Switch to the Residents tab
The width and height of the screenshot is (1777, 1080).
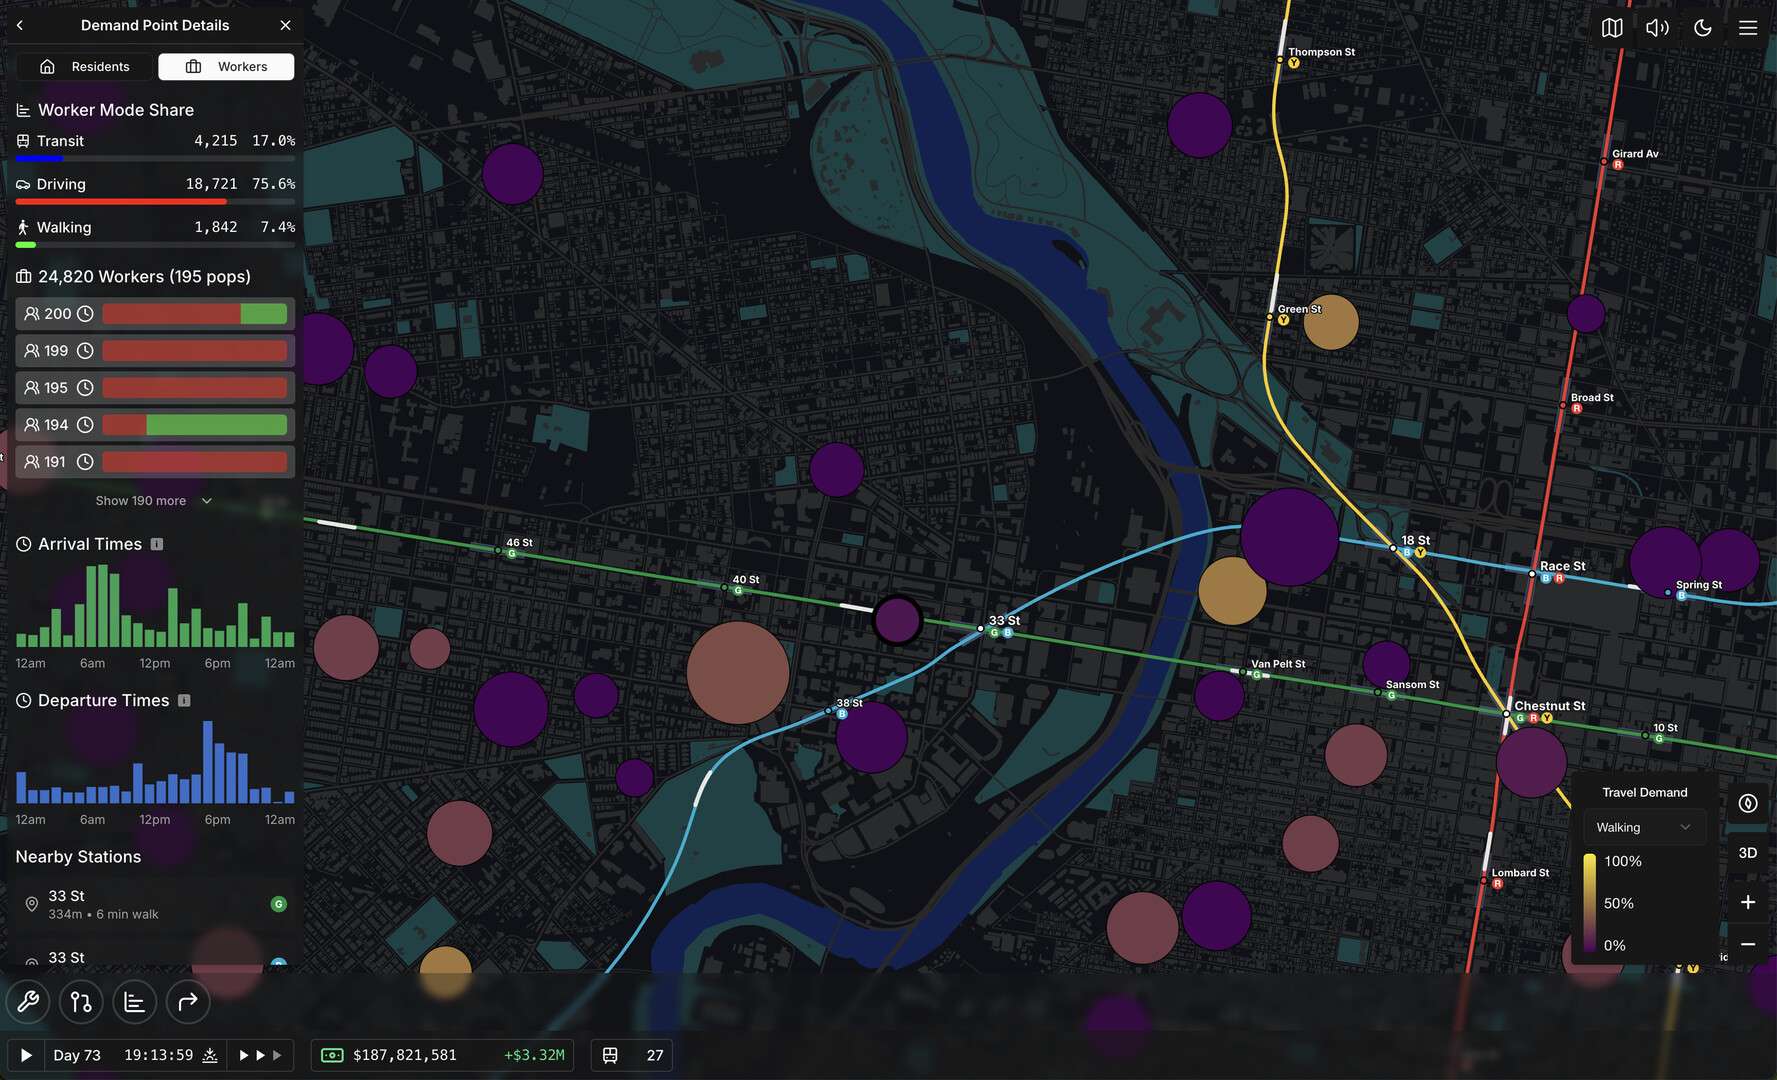coord(85,67)
